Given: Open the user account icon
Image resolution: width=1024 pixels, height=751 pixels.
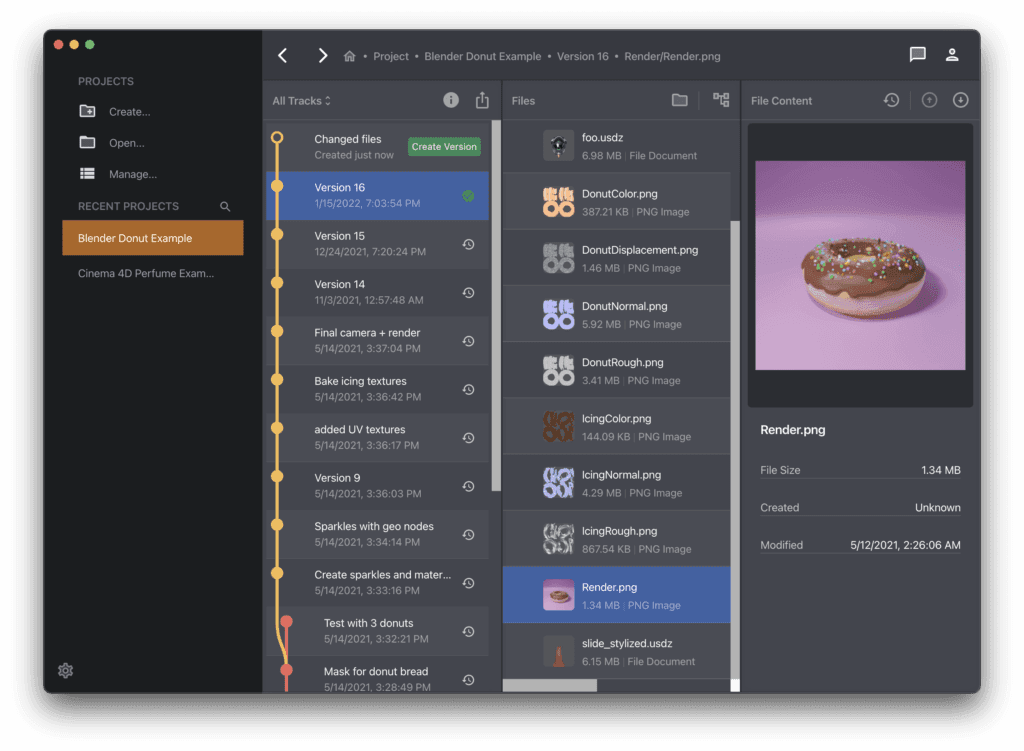Looking at the screenshot, I should point(952,55).
